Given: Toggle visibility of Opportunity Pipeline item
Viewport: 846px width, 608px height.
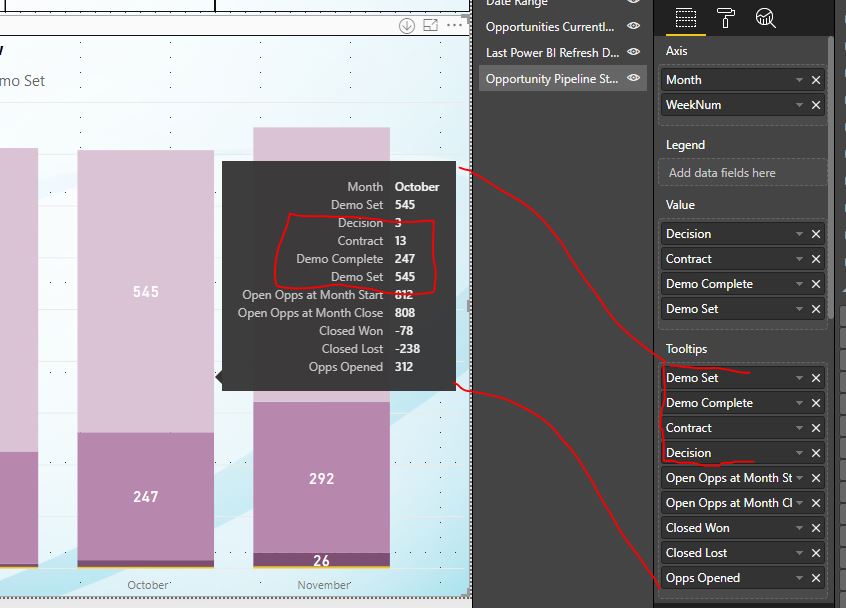Looking at the screenshot, I should (x=633, y=78).
